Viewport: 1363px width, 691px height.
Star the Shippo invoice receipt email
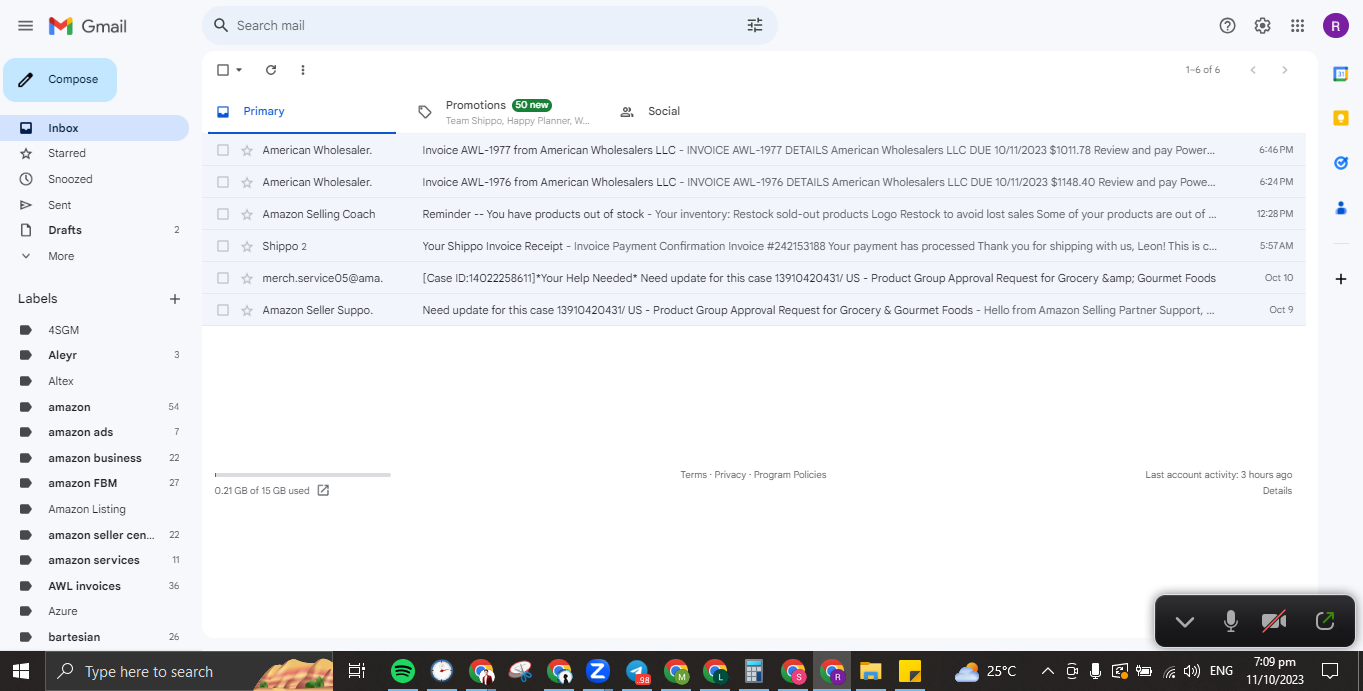[247, 246]
